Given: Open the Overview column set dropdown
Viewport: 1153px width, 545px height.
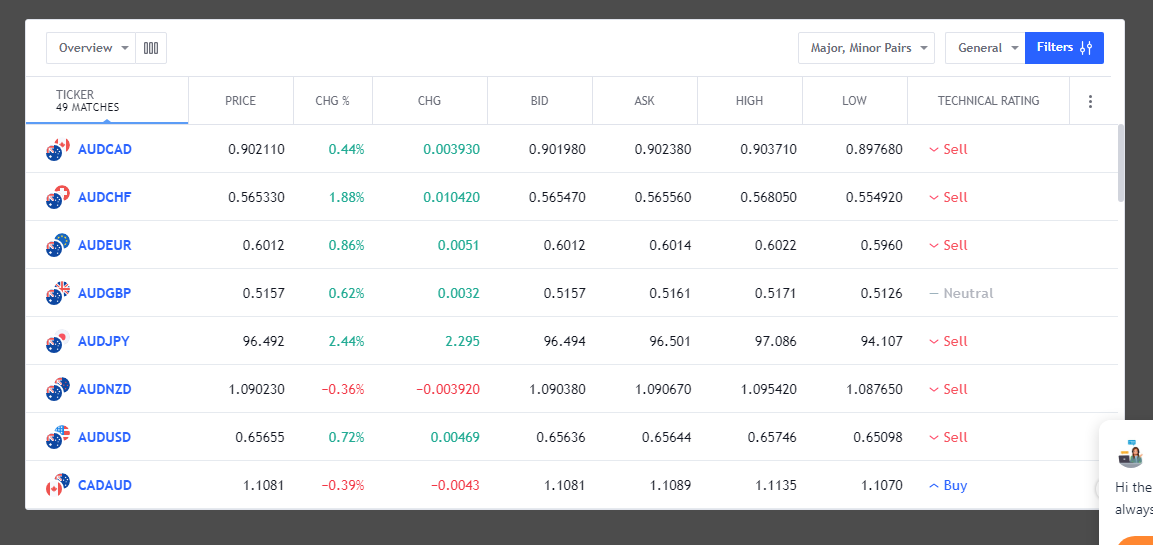Looking at the screenshot, I should [x=91, y=48].
